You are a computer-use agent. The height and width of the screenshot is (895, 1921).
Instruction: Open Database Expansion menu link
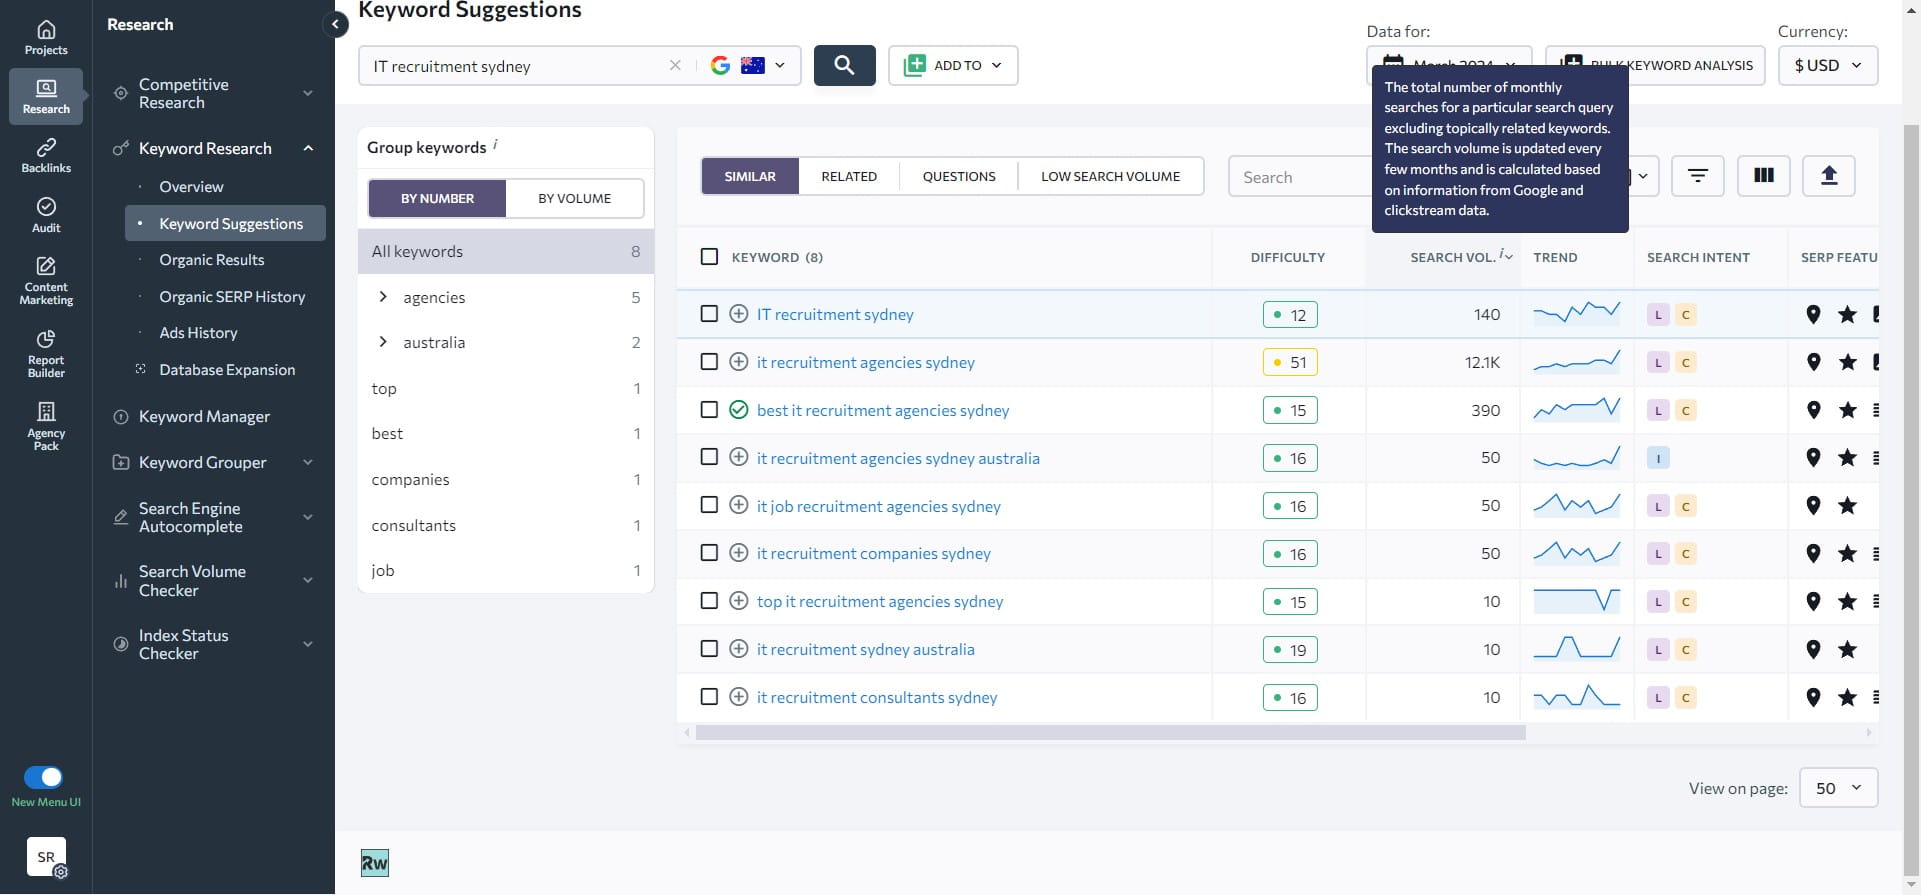(227, 369)
